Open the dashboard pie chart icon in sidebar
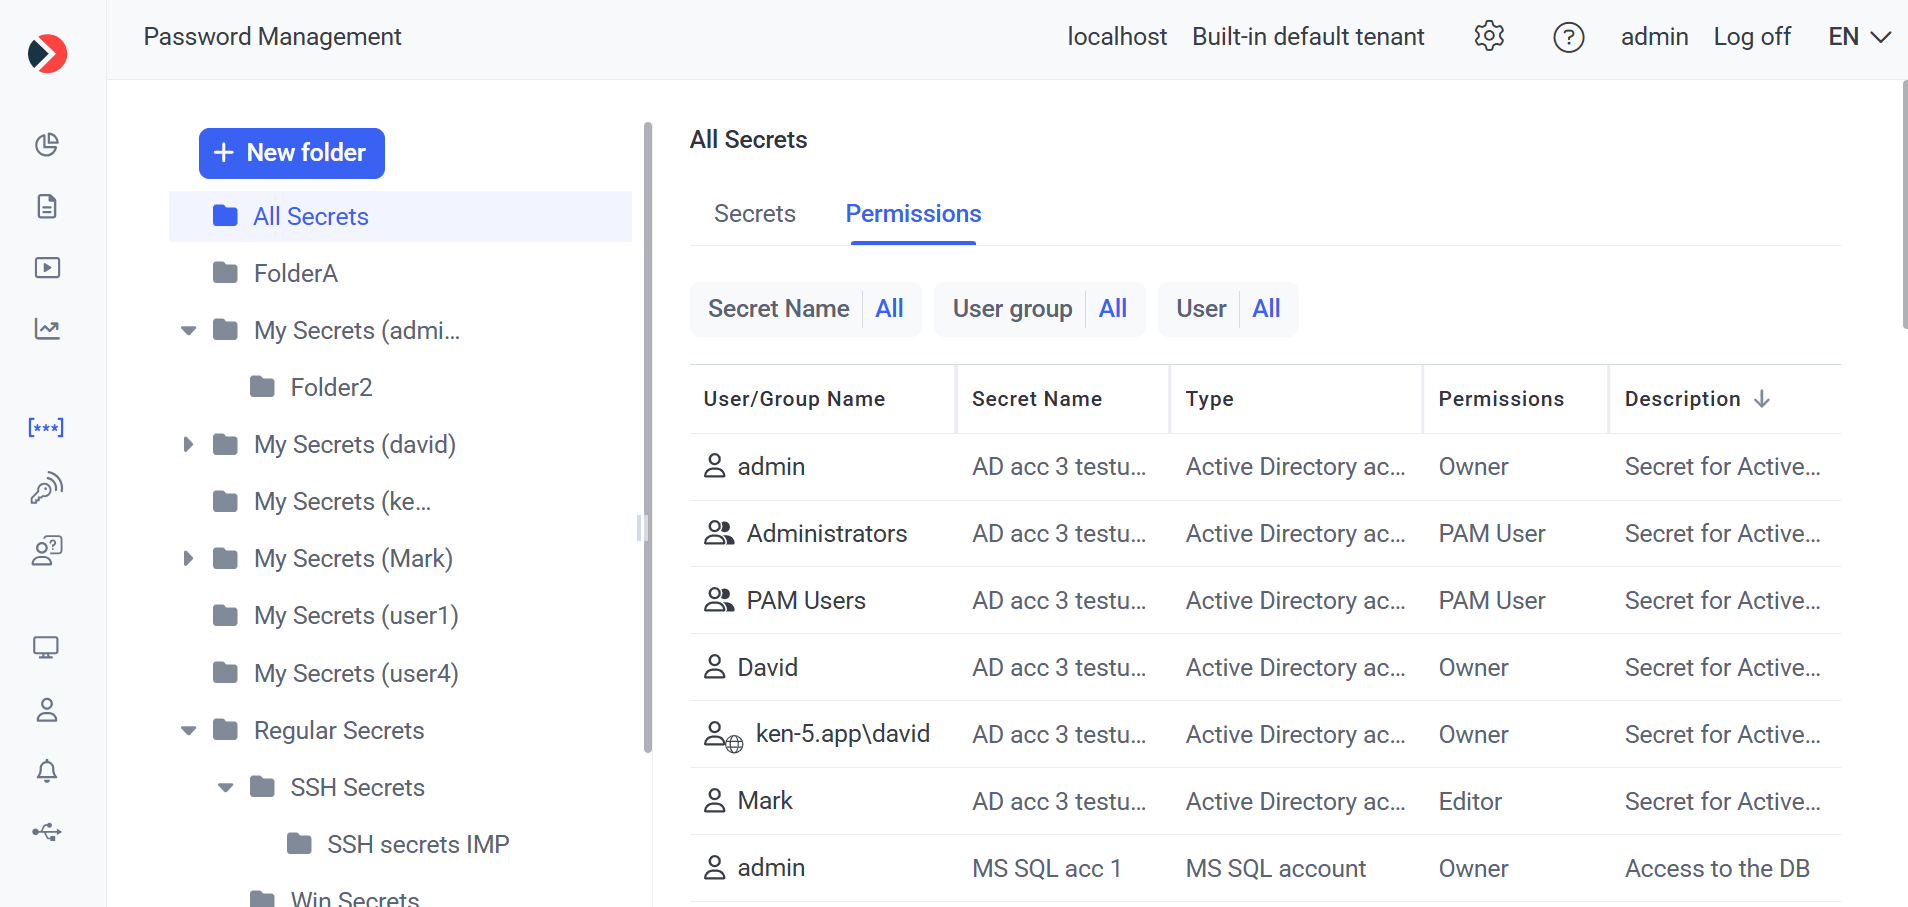 pos(47,145)
